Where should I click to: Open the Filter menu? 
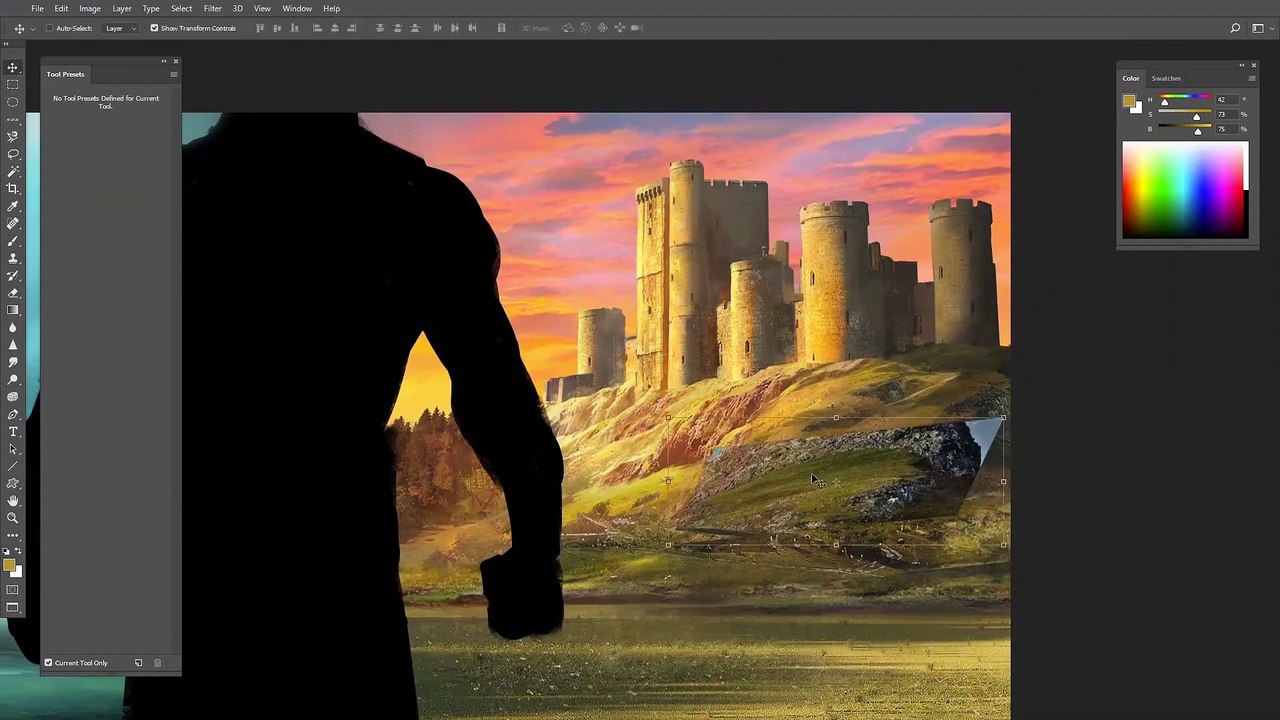(212, 8)
